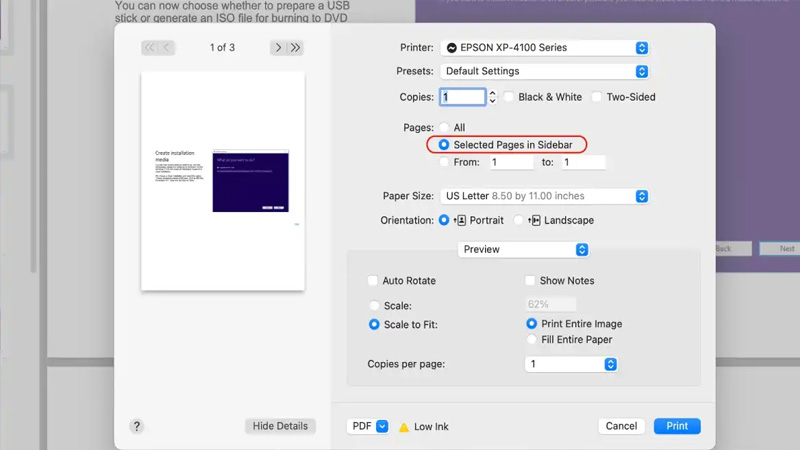
Task: Open the help question mark button
Action: point(137,426)
